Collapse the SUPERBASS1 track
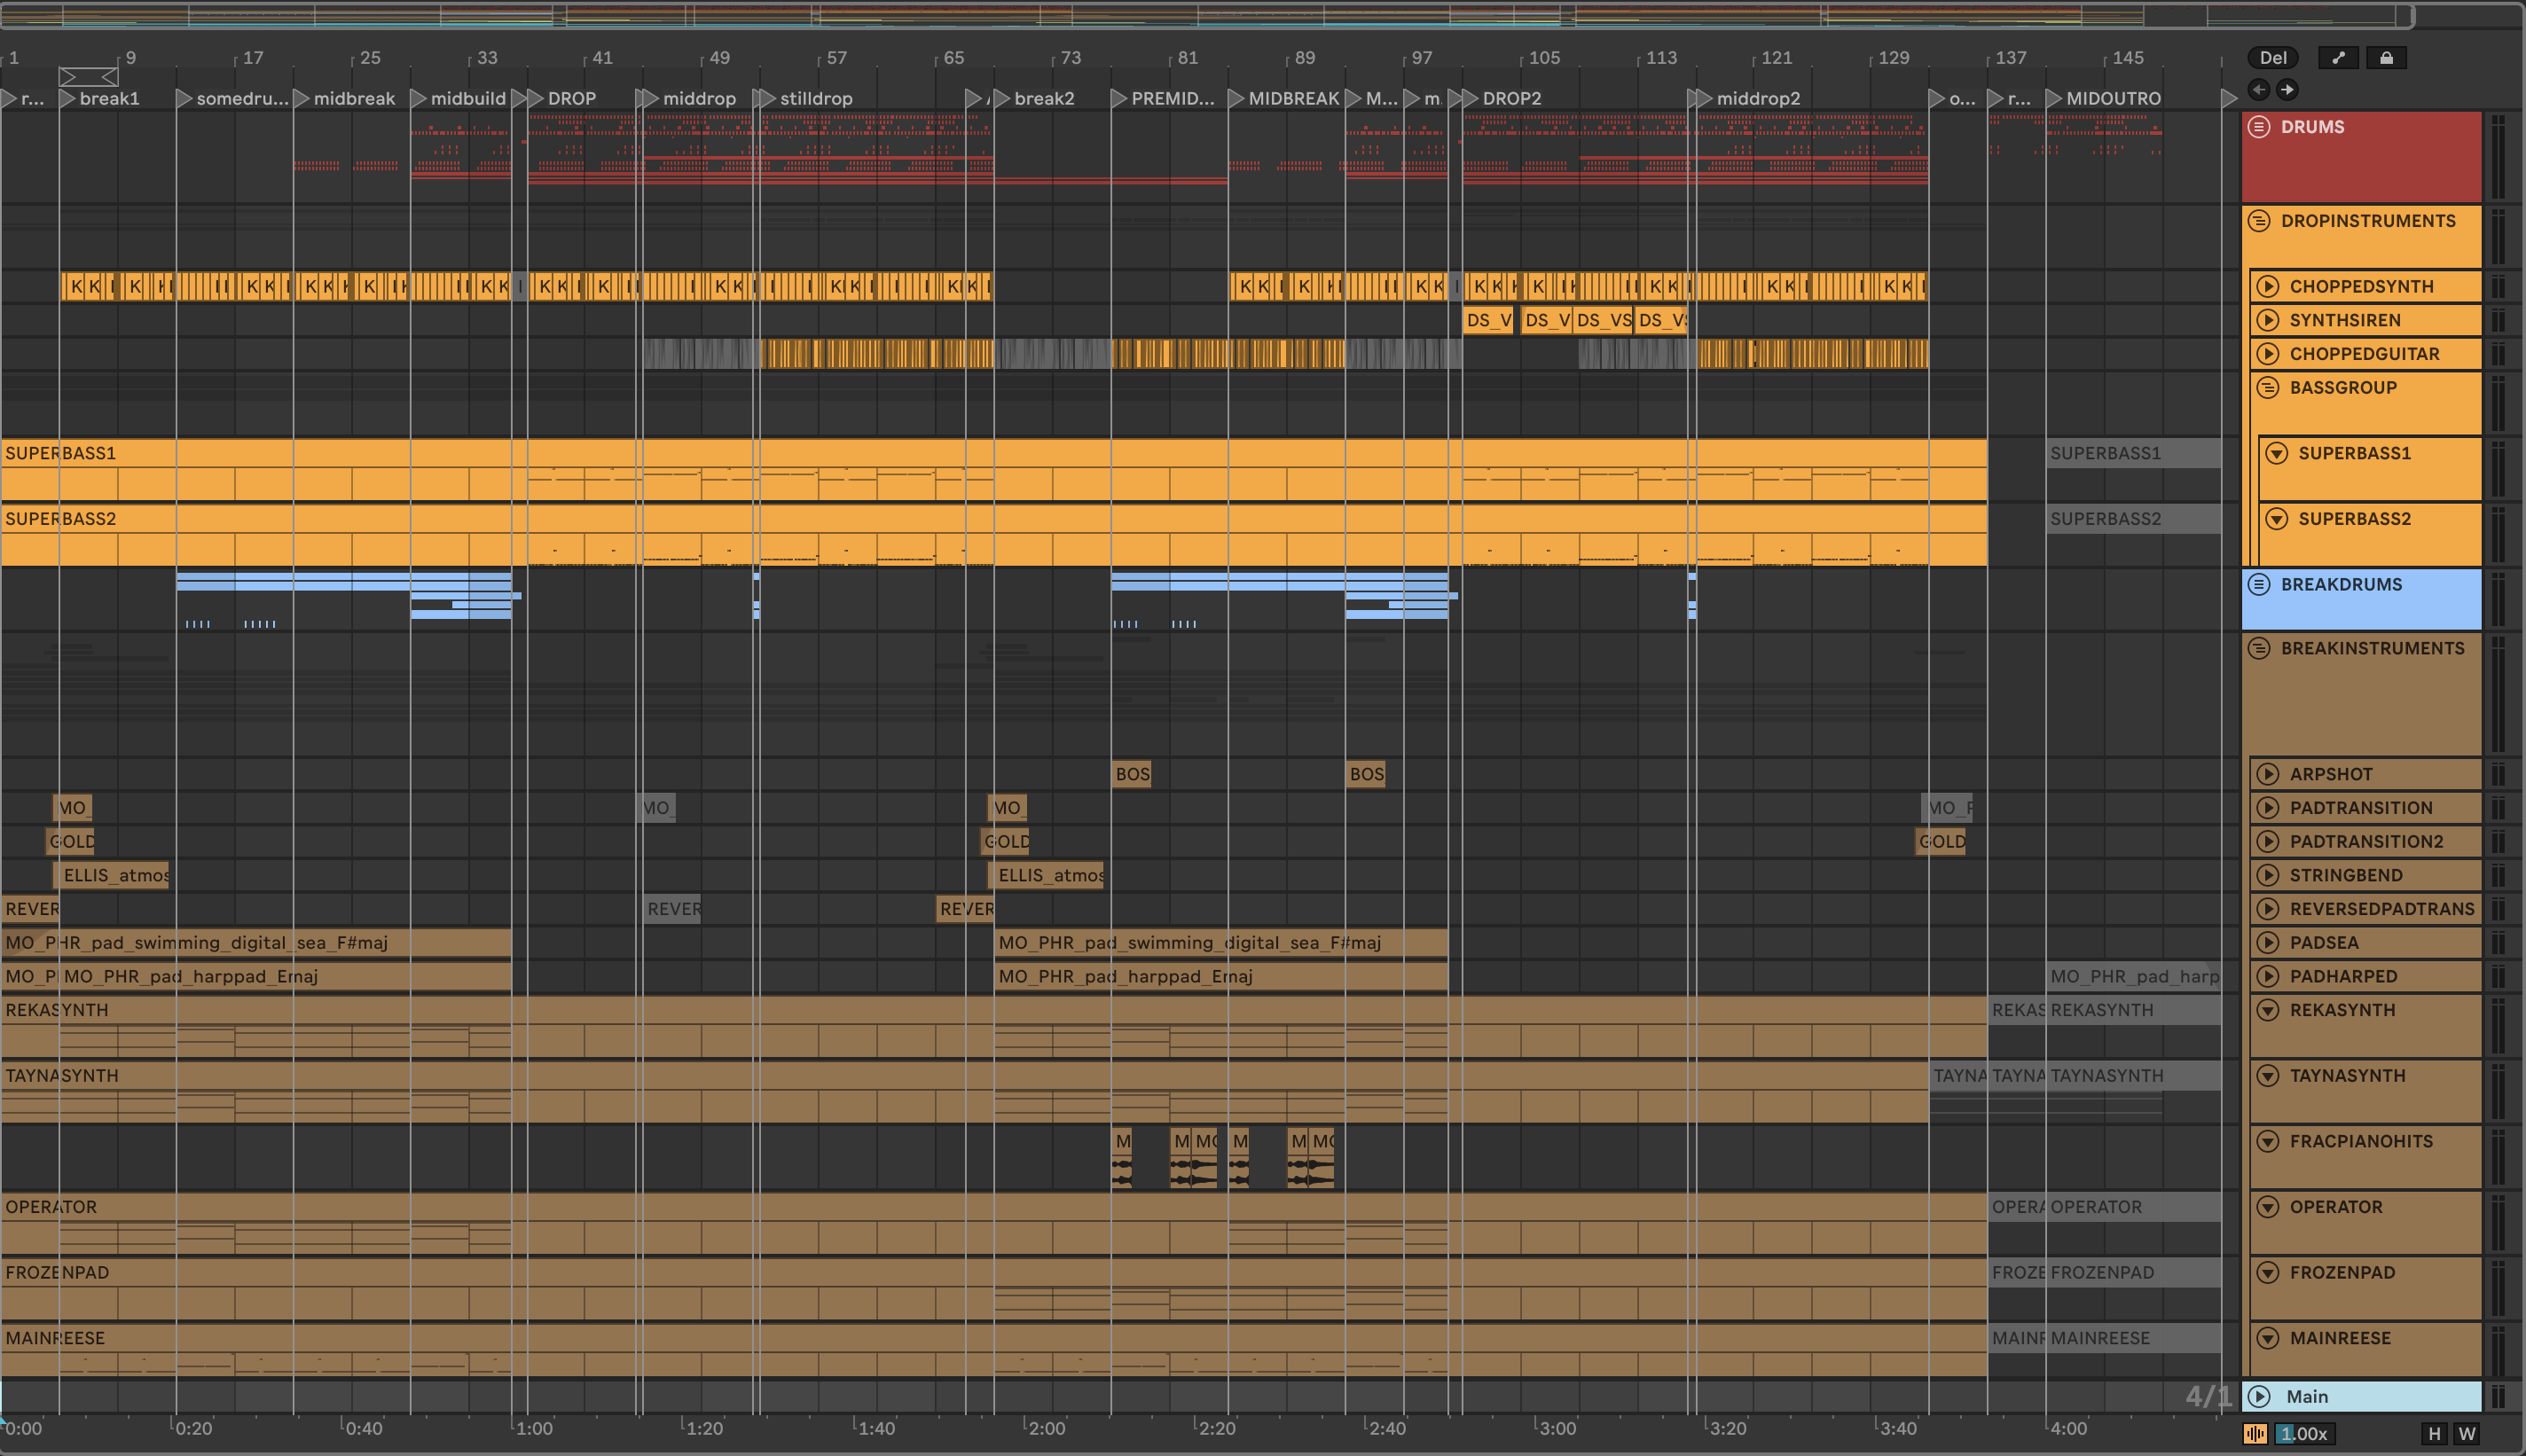Image resolution: width=2526 pixels, height=1456 pixels. pos(2277,454)
